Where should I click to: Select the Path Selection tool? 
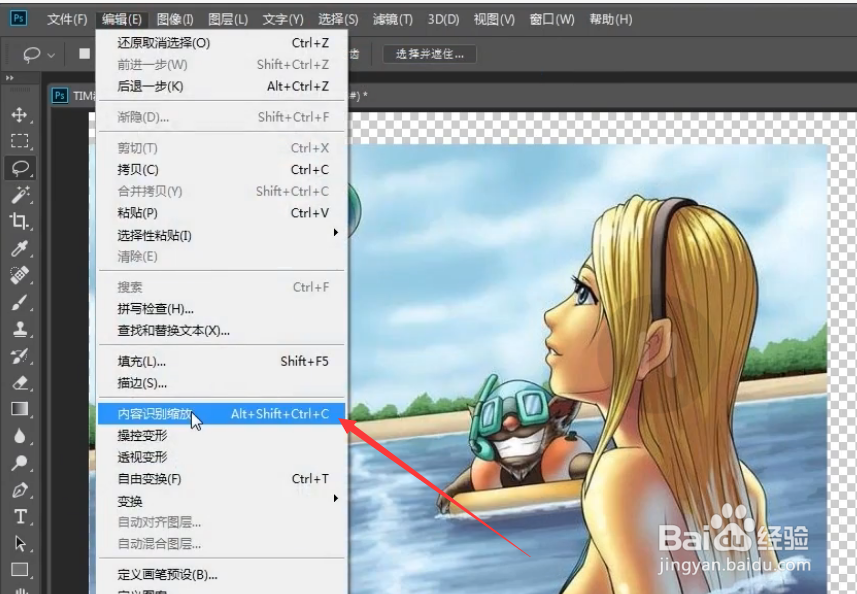click(20, 543)
